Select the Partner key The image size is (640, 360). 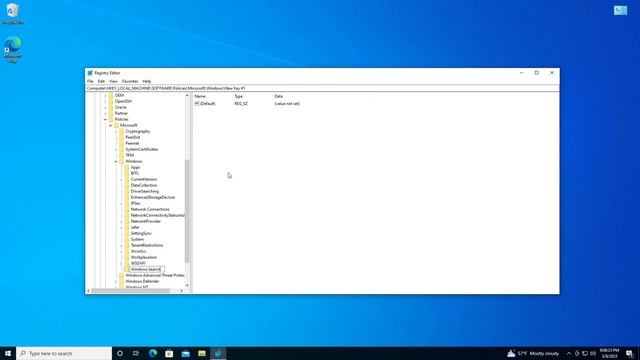coord(121,113)
